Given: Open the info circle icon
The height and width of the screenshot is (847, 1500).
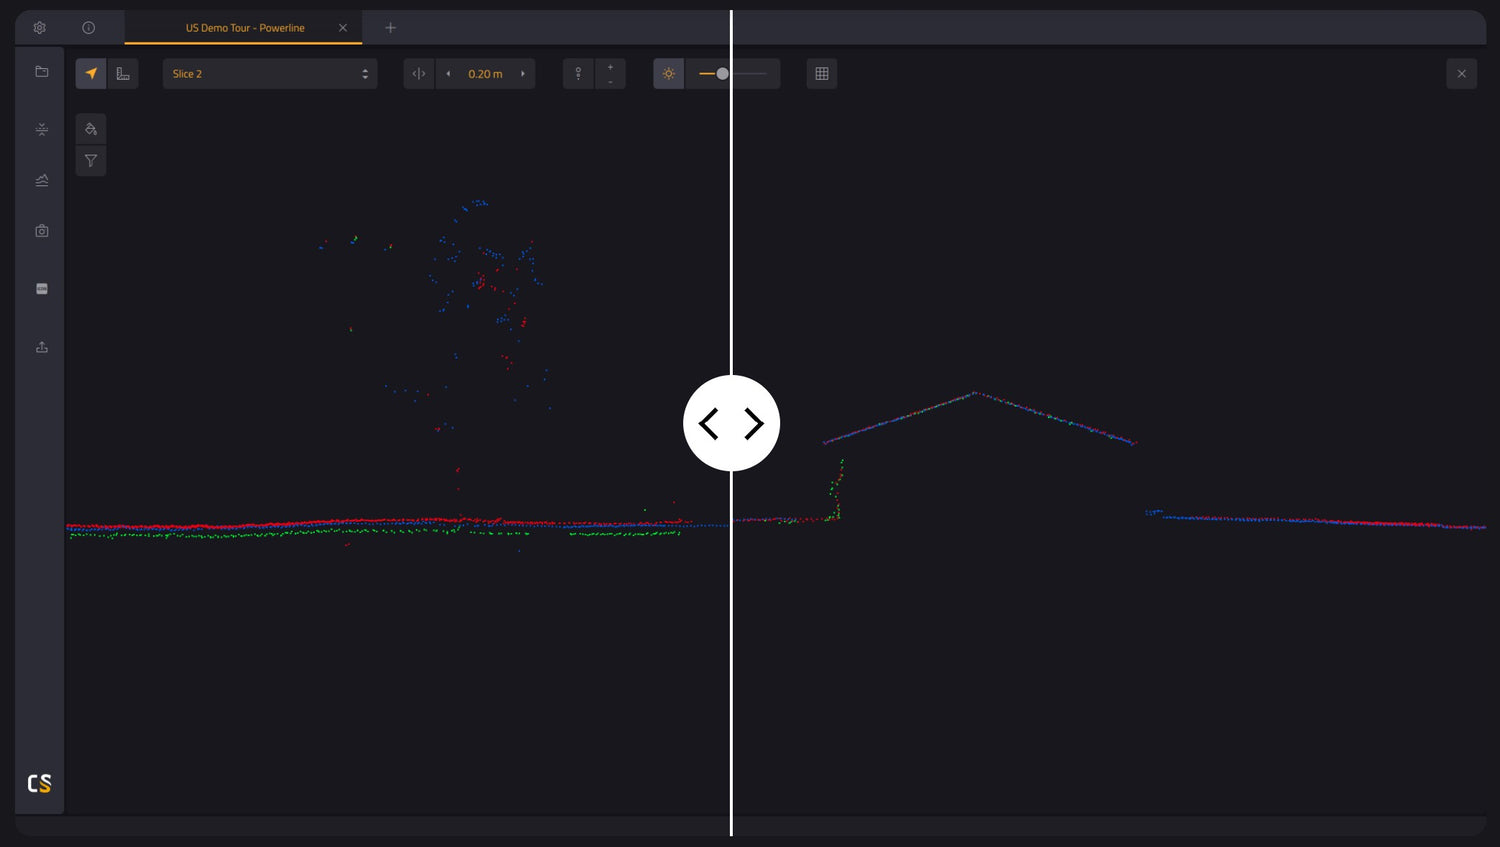Looking at the screenshot, I should tap(88, 28).
